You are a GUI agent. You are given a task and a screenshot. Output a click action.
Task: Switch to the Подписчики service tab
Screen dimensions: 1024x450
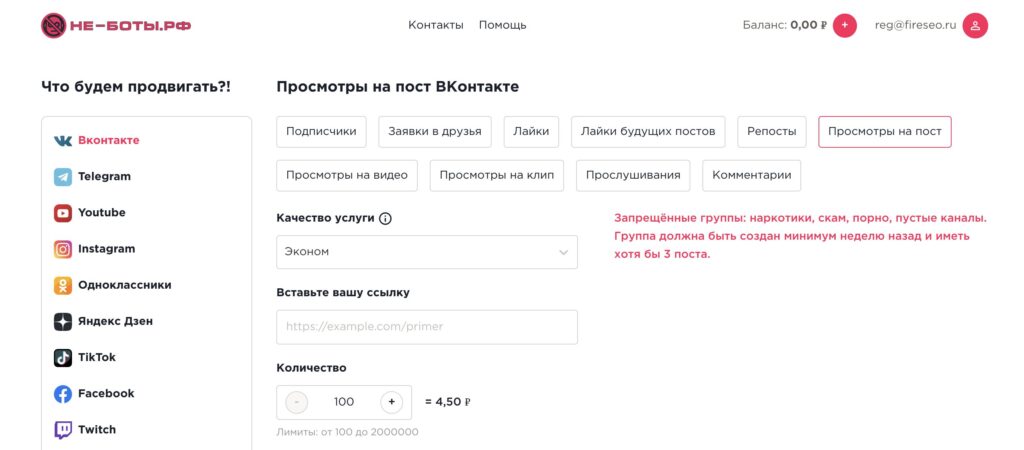point(322,132)
